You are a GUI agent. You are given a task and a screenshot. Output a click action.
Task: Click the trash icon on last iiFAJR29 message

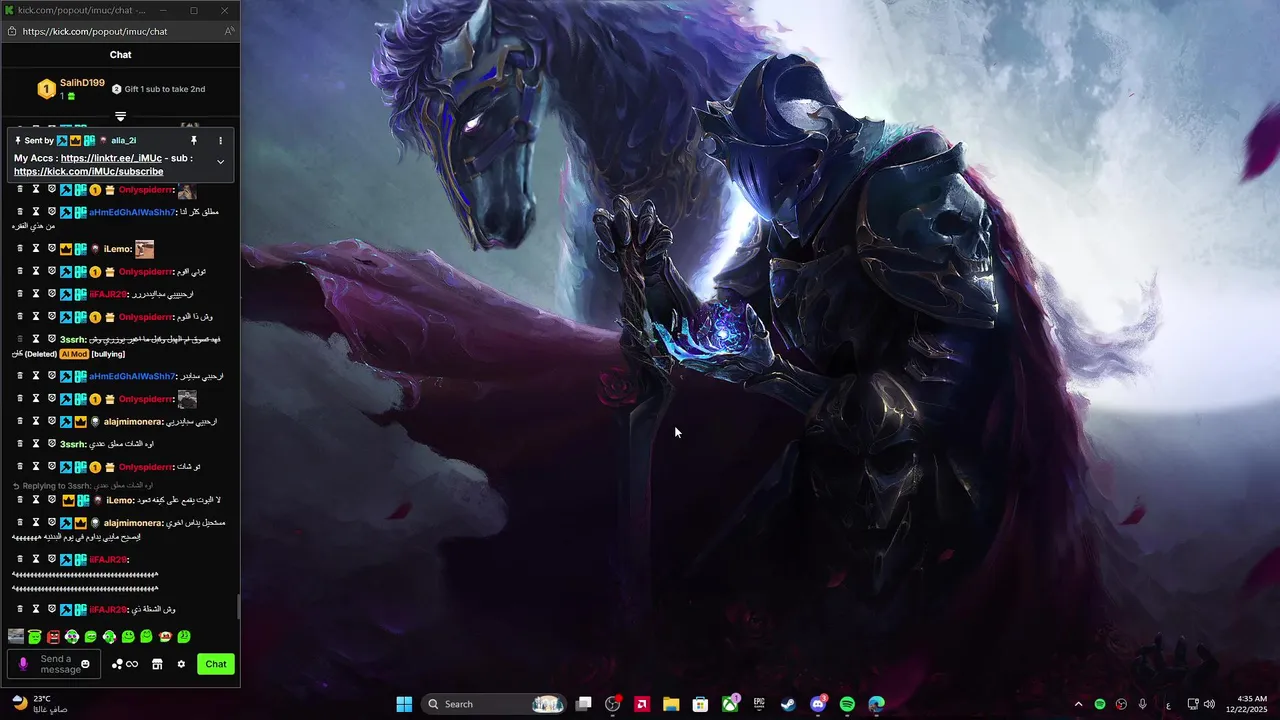click(20, 609)
